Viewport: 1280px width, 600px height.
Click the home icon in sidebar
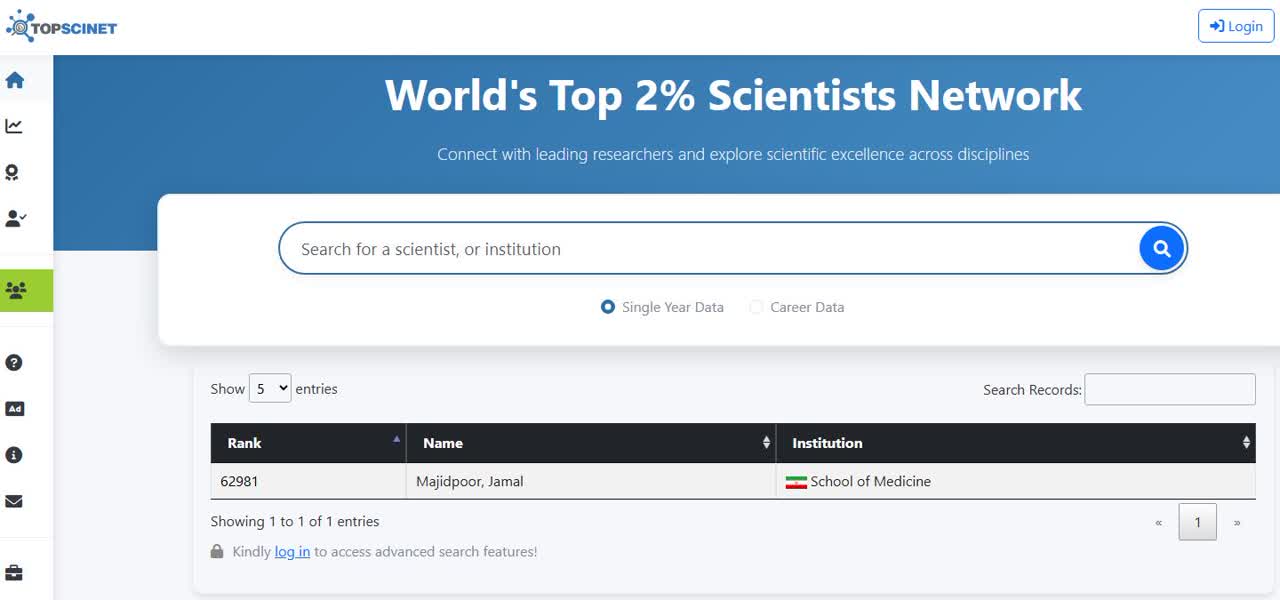(x=15, y=80)
